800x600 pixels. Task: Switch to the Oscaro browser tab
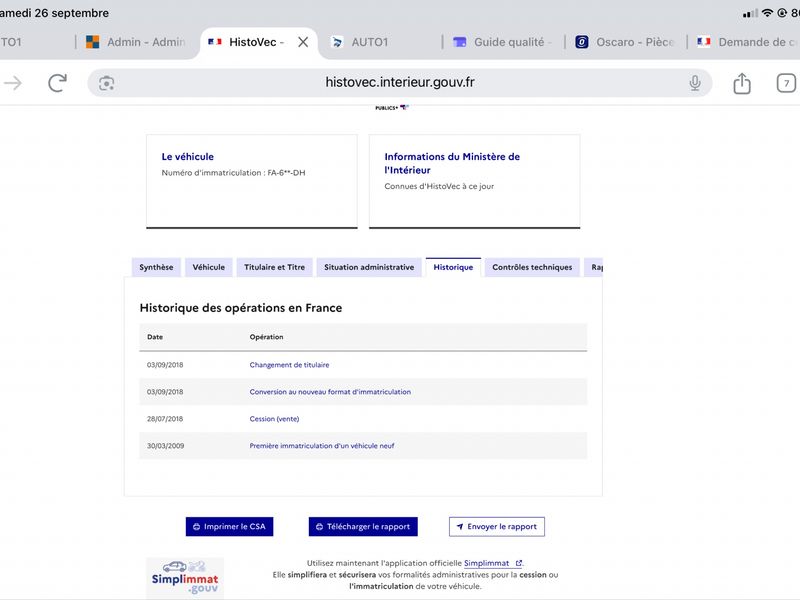pos(626,42)
